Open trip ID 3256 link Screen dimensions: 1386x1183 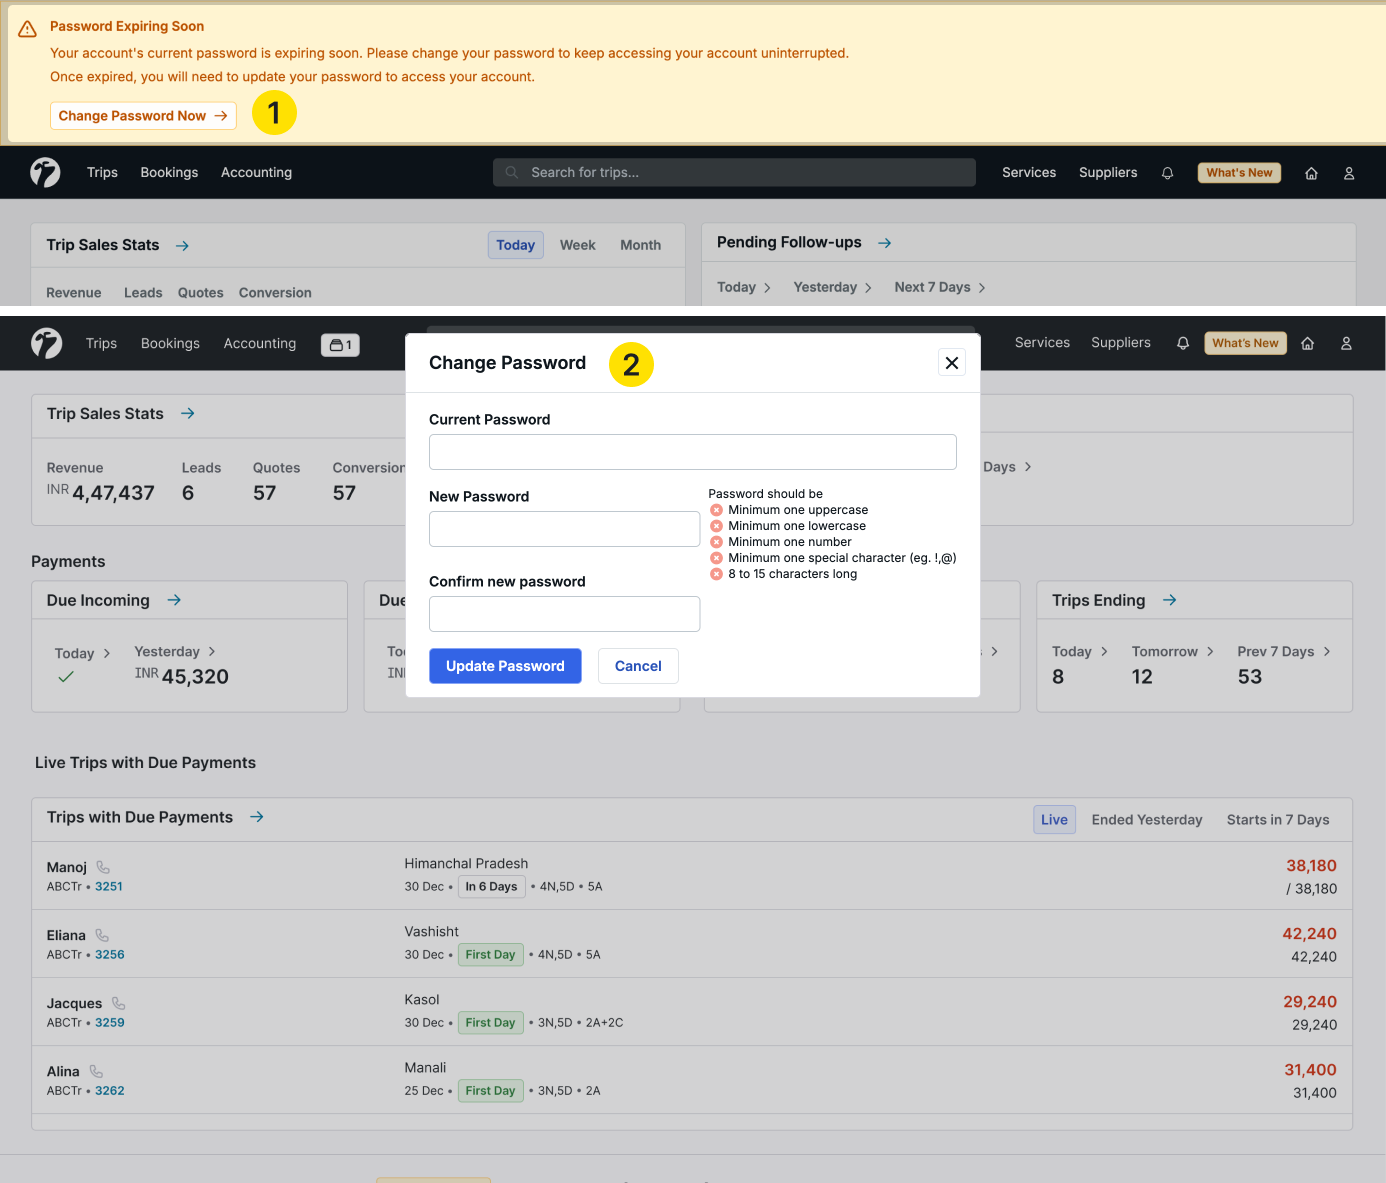(x=110, y=955)
